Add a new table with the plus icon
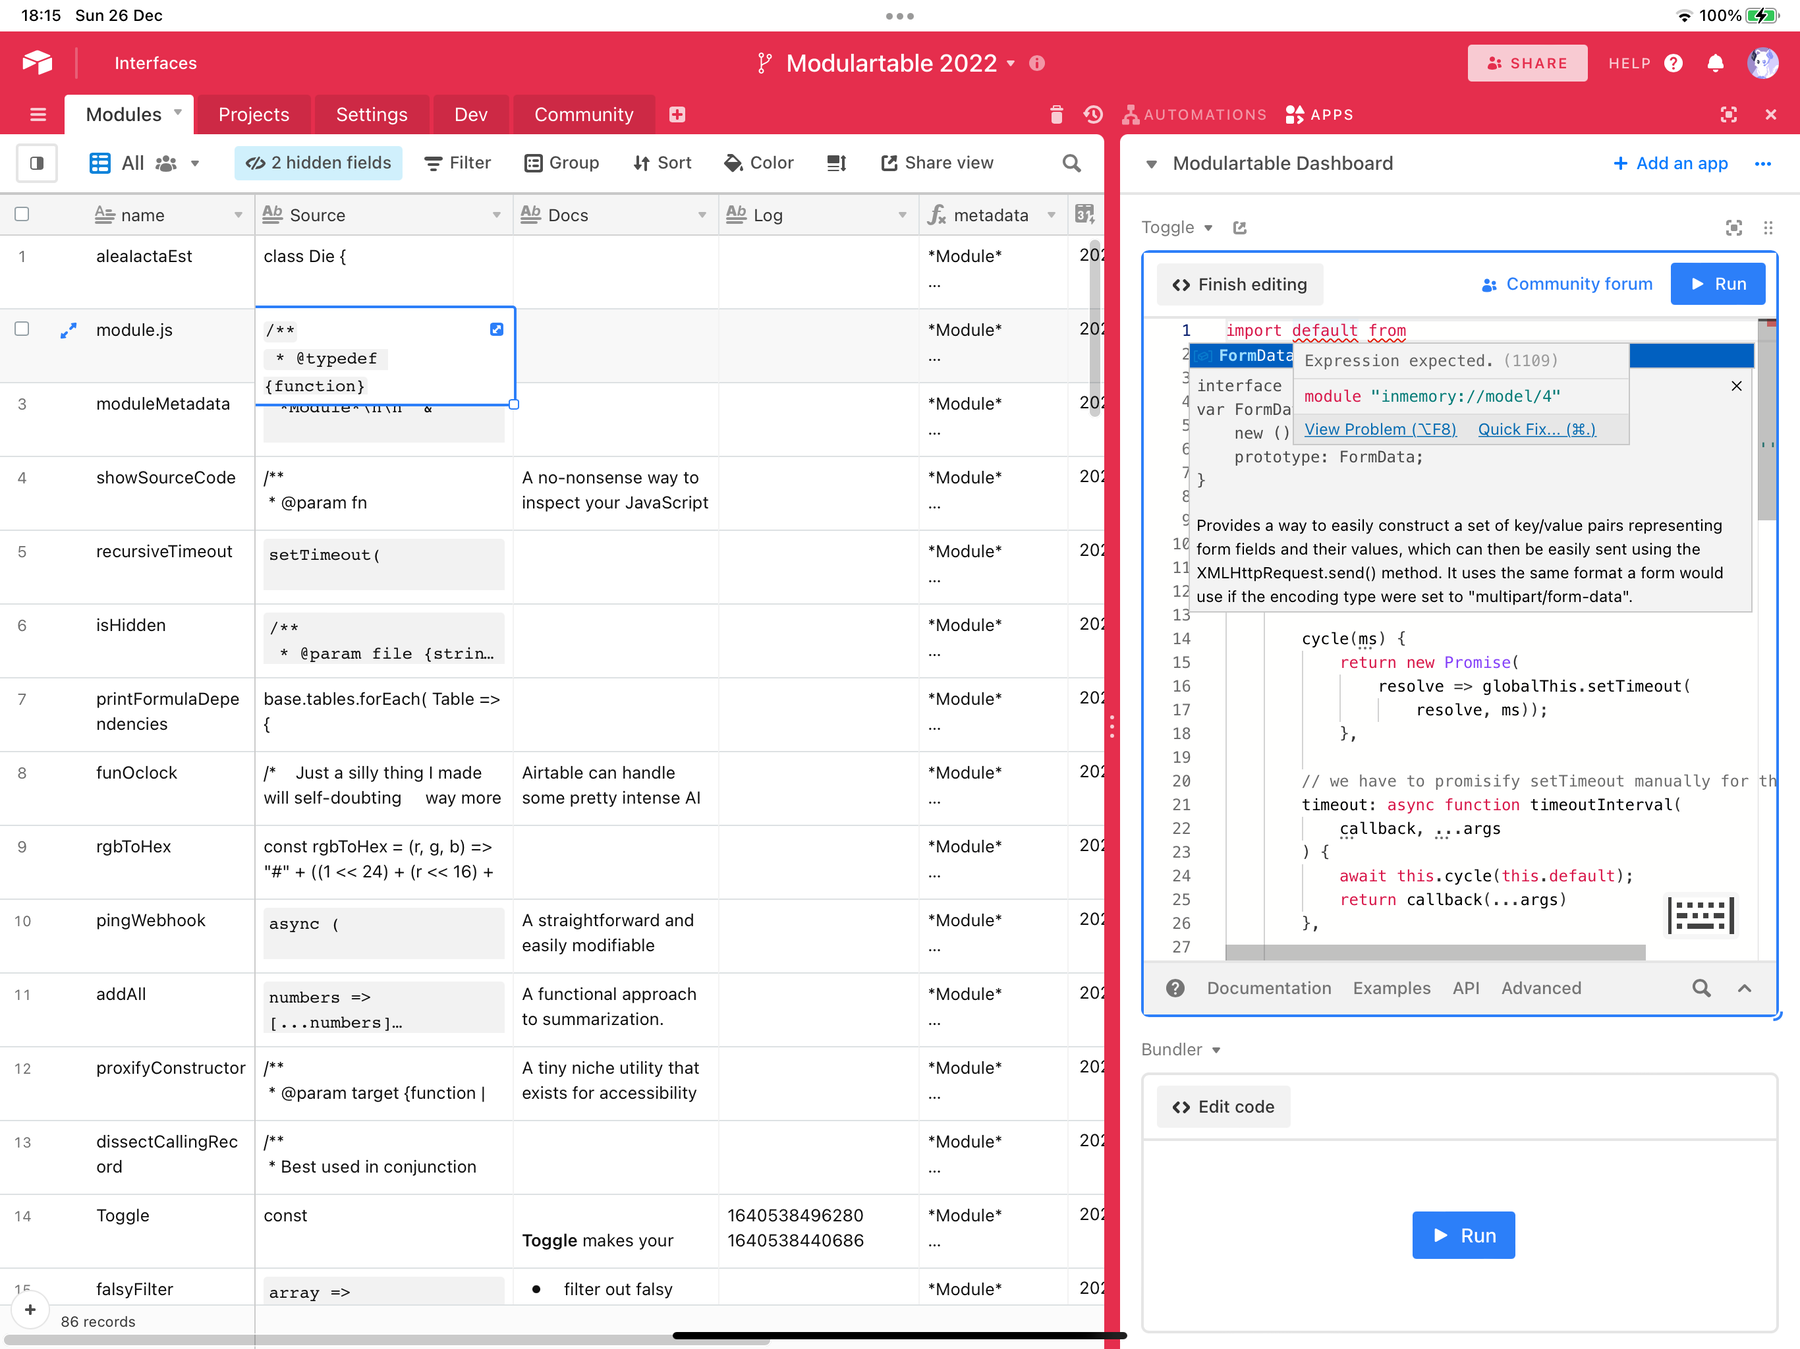This screenshot has width=1800, height=1349. pyautogui.click(x=677, y=115)
